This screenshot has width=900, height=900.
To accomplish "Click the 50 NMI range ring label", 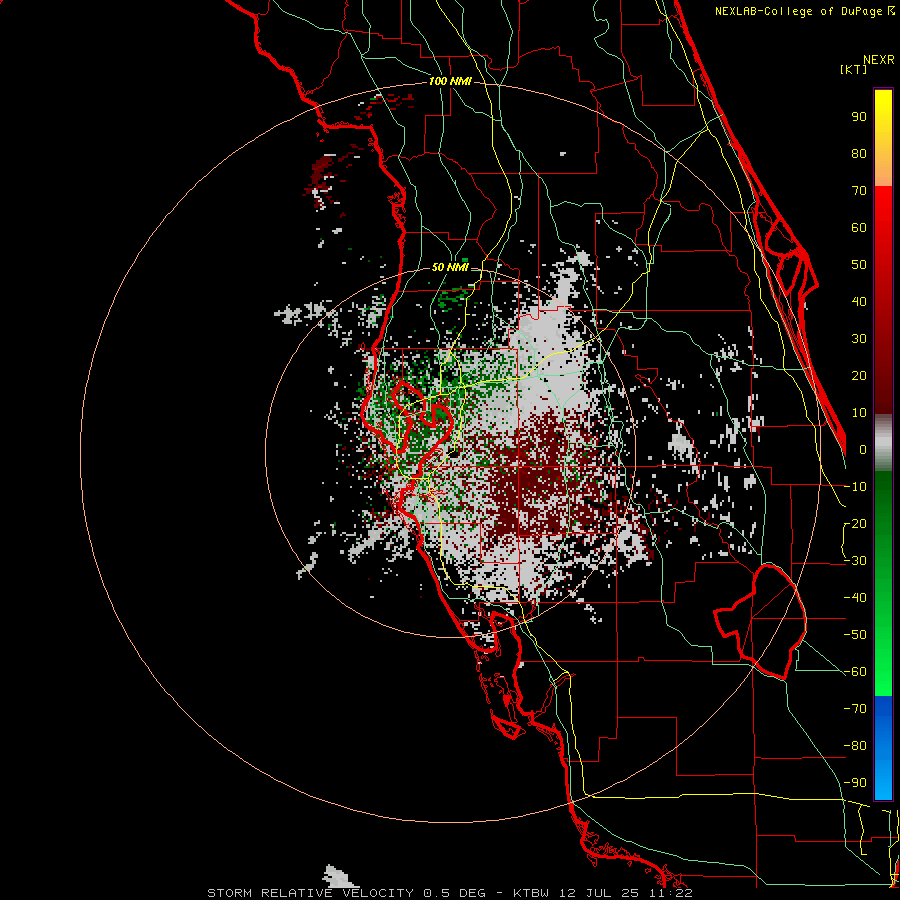I will (x=450, y=267).
